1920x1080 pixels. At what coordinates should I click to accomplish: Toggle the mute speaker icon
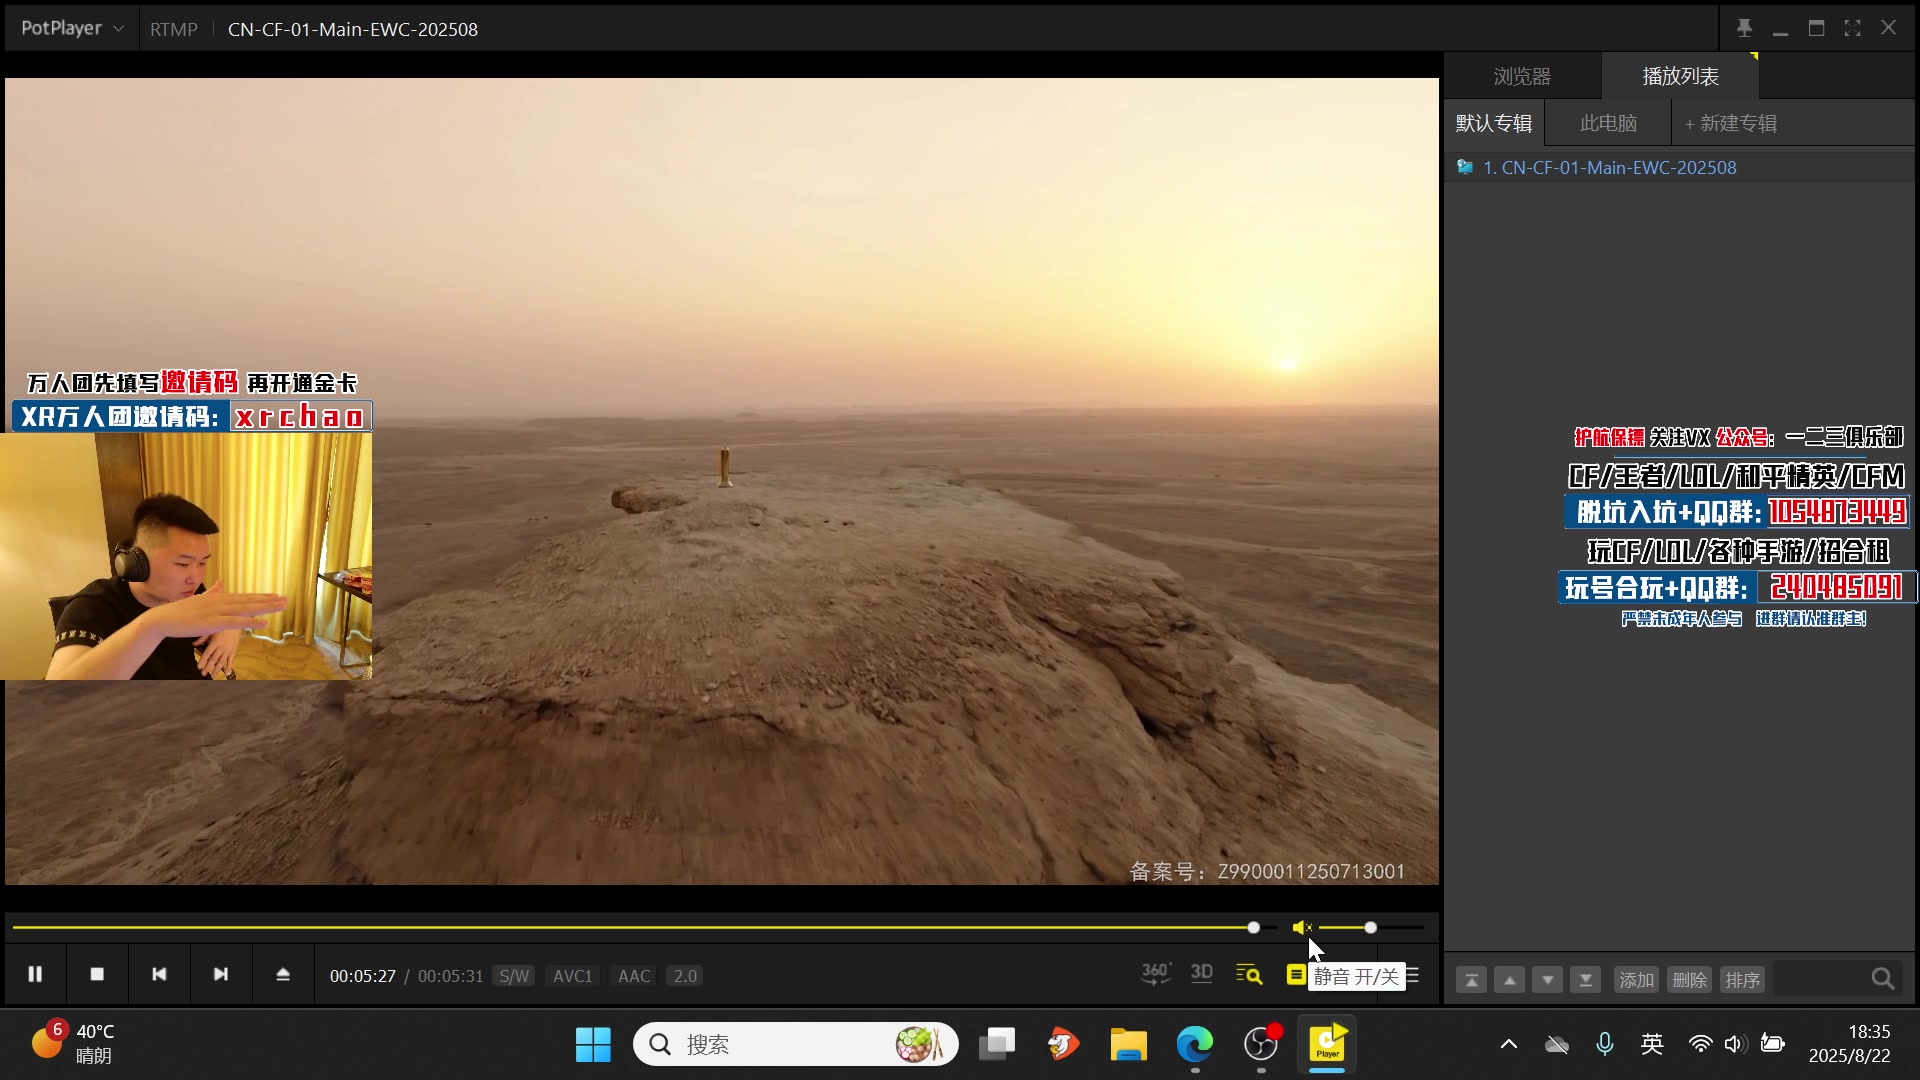click(1302, 928)
